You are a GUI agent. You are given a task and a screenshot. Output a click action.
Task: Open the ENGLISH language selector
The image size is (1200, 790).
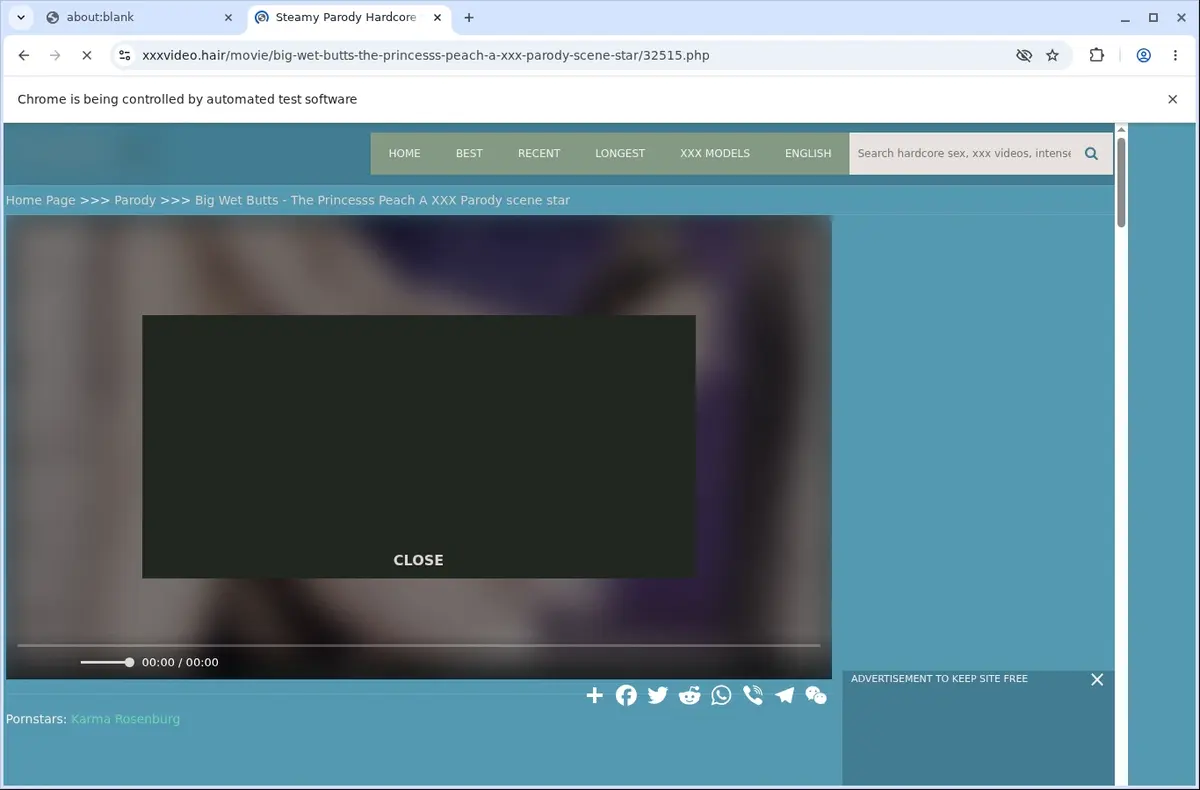(x=808, y=153)
